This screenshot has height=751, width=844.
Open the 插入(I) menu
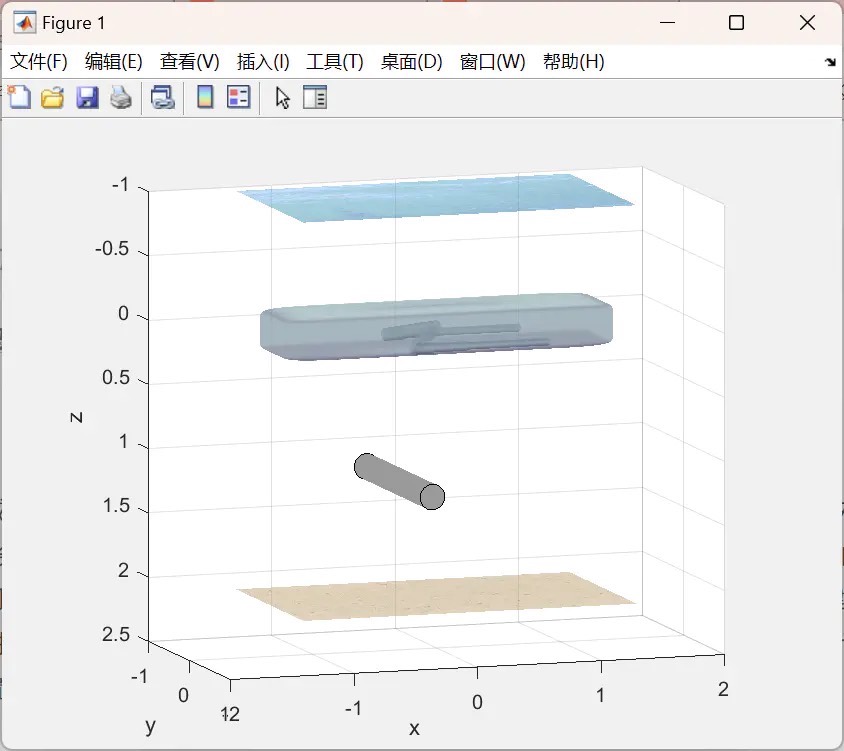[x=263, y=61]
